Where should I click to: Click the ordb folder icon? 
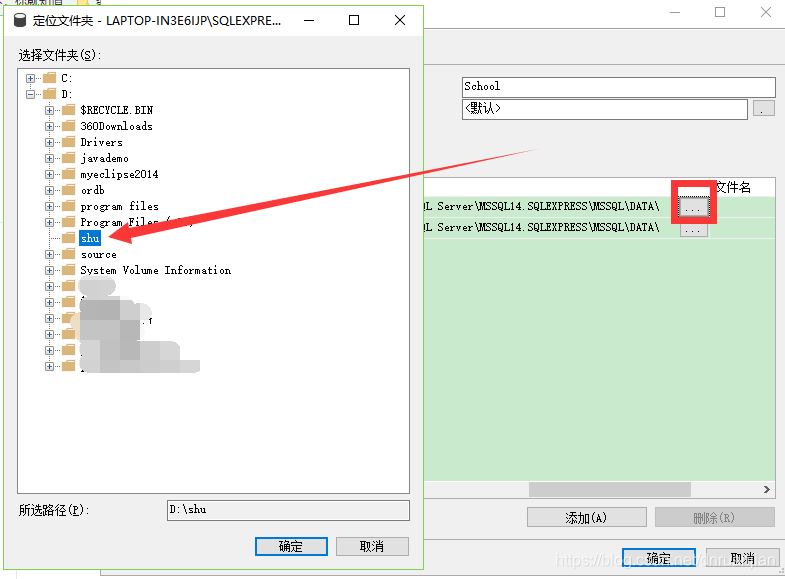coord(69,190)
